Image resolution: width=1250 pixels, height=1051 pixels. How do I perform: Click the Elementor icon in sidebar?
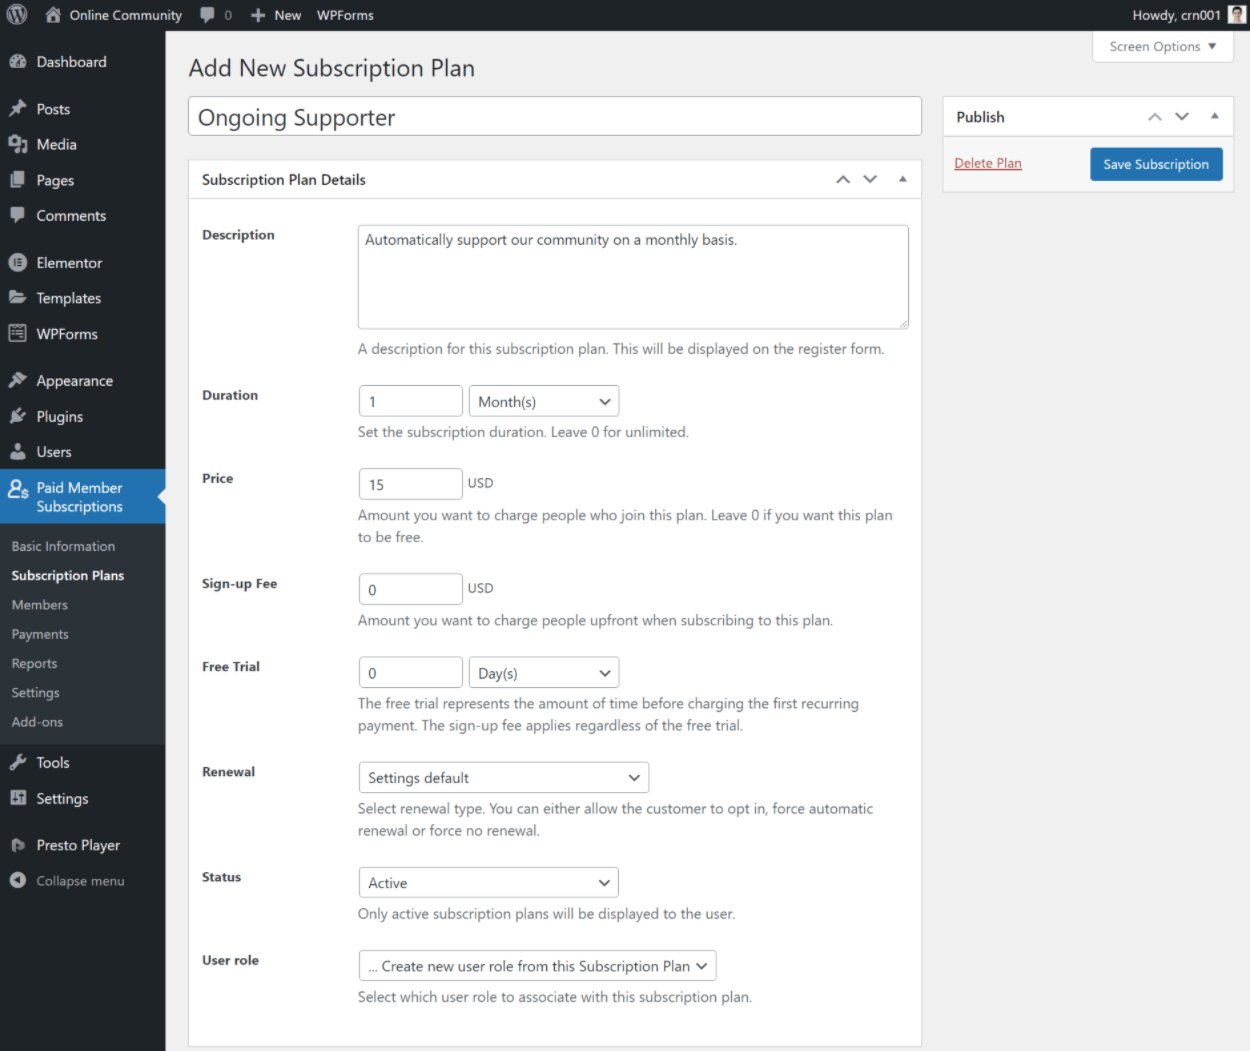point(18,262)
